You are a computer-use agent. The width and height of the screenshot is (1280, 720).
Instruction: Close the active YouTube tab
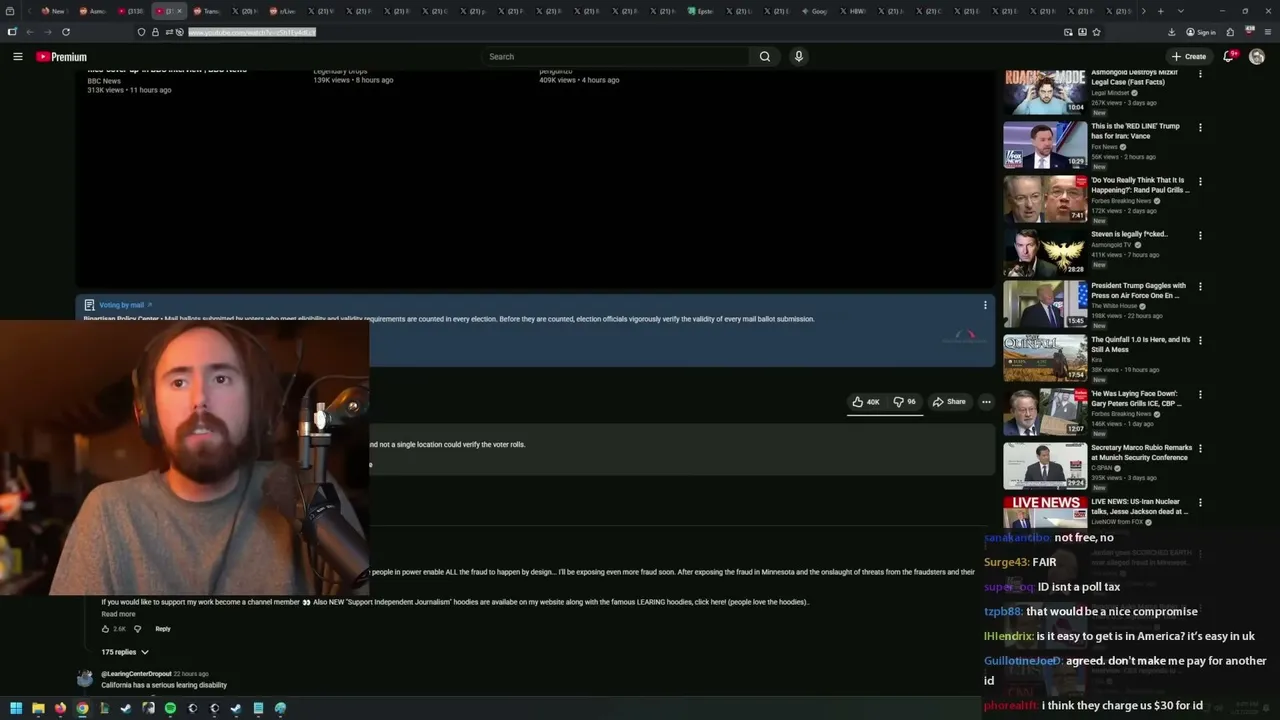pos(179,11)
